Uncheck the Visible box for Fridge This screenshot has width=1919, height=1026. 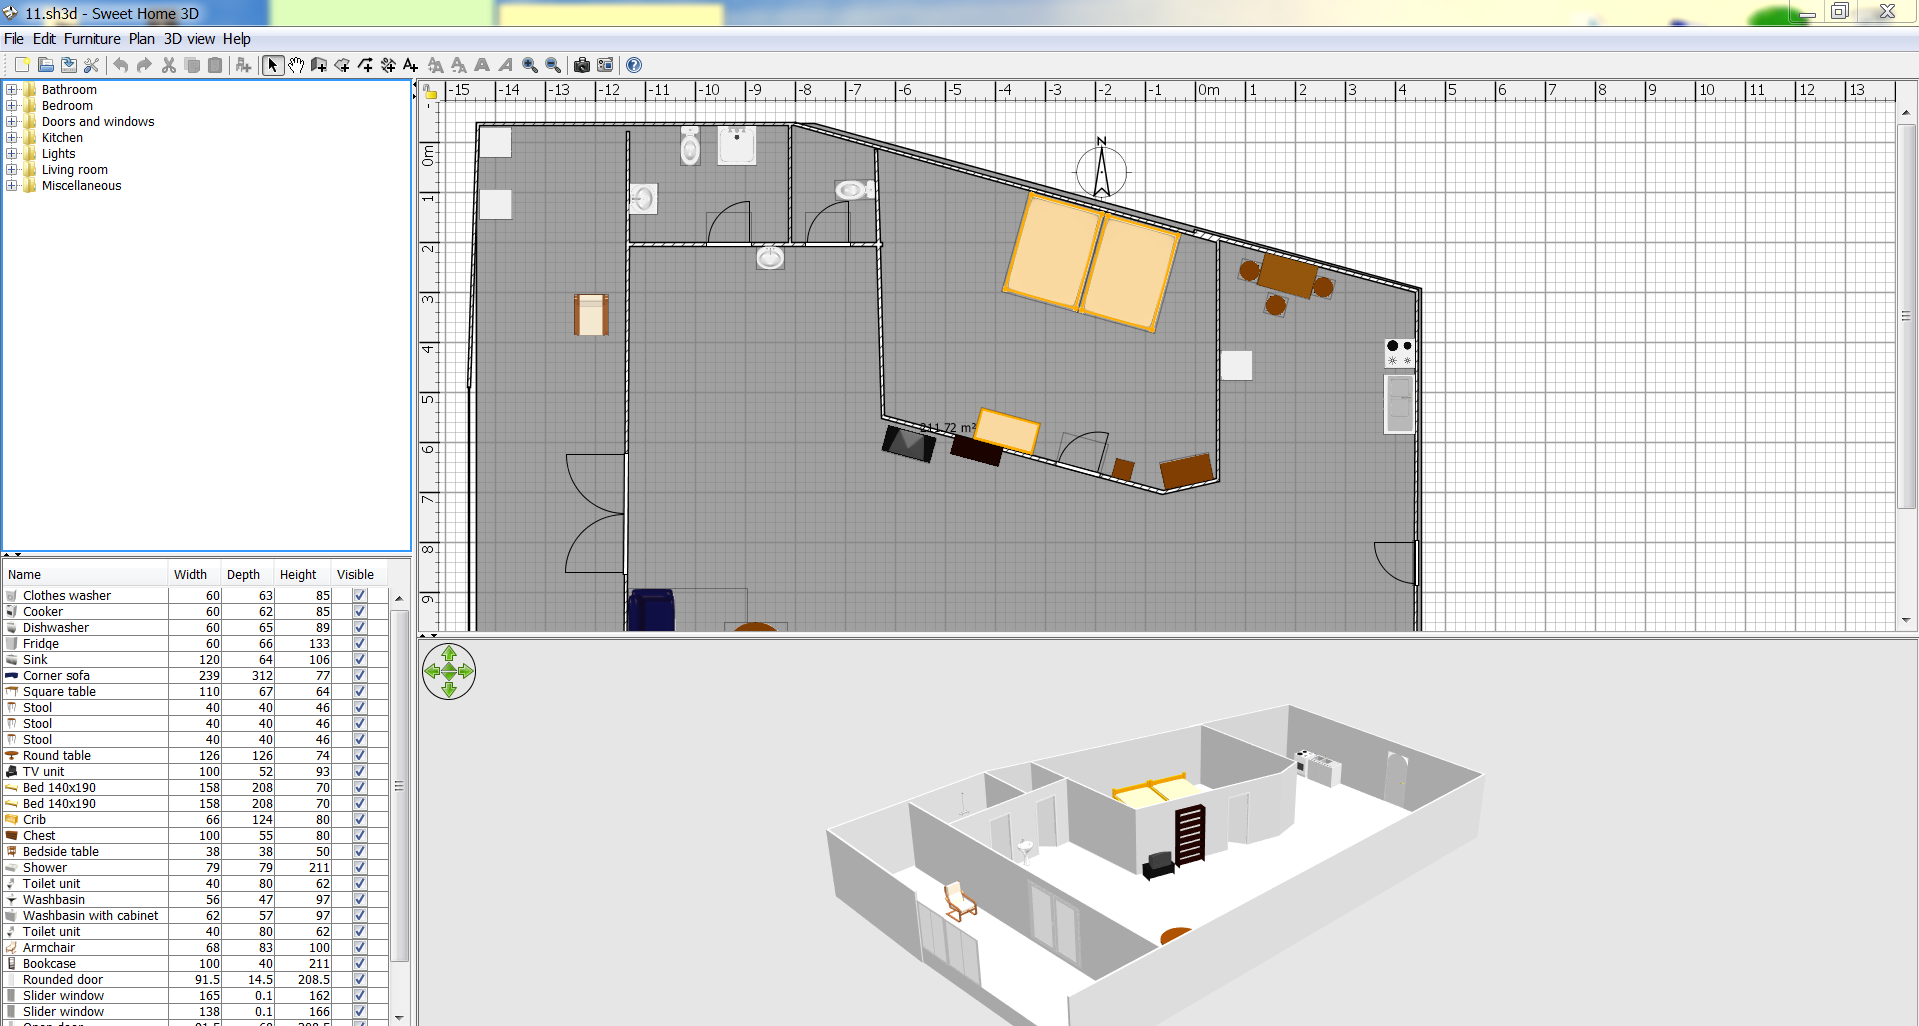(360, 644)
